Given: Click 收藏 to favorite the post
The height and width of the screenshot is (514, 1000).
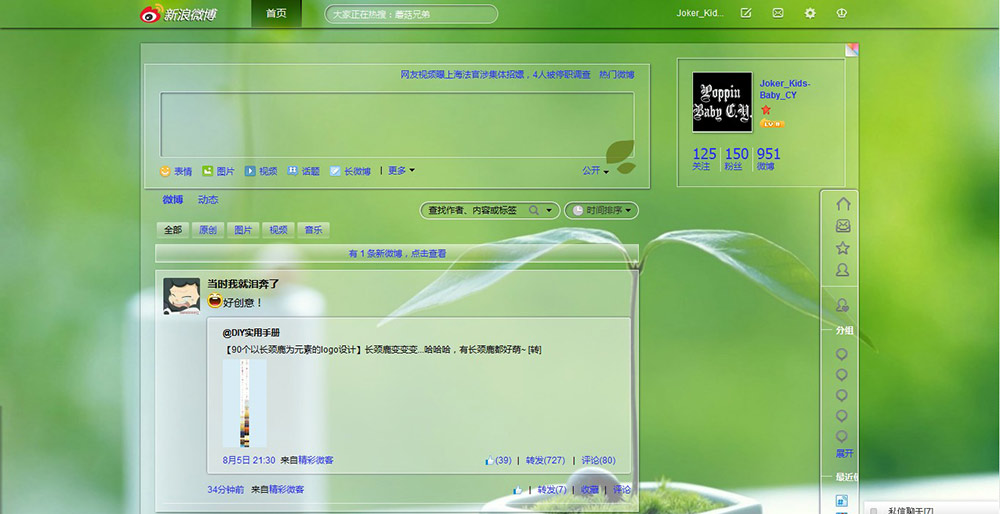Looking at the screenshot, I should (x=589, y=490).
